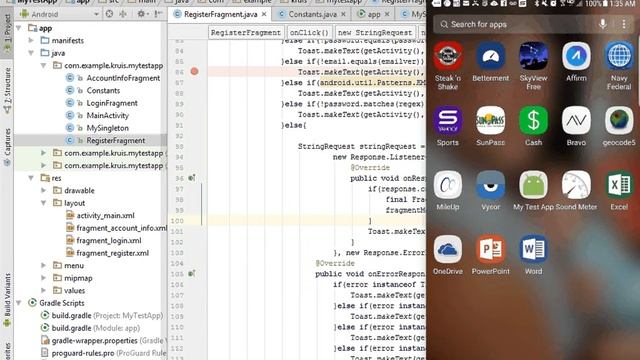Open the Captures tool window tab
640x360 pixels.
pos(7,147)
